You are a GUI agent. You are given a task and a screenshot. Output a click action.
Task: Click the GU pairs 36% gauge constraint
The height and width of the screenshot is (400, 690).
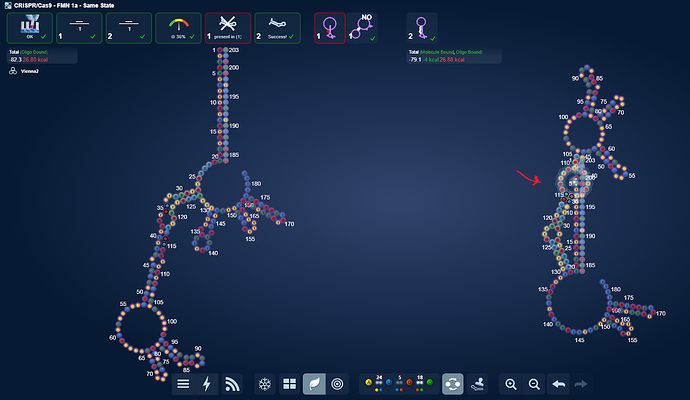tap(179, 28)
